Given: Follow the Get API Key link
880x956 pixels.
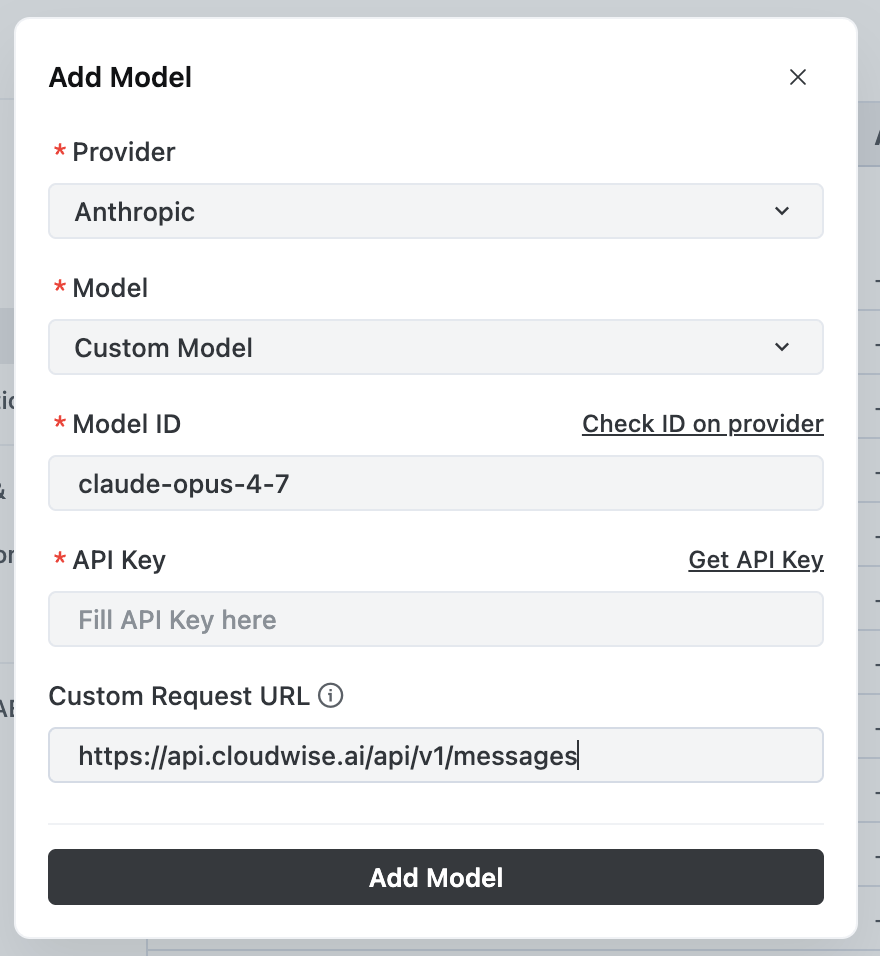Looking at the screenshot, I should click(756, 560).
